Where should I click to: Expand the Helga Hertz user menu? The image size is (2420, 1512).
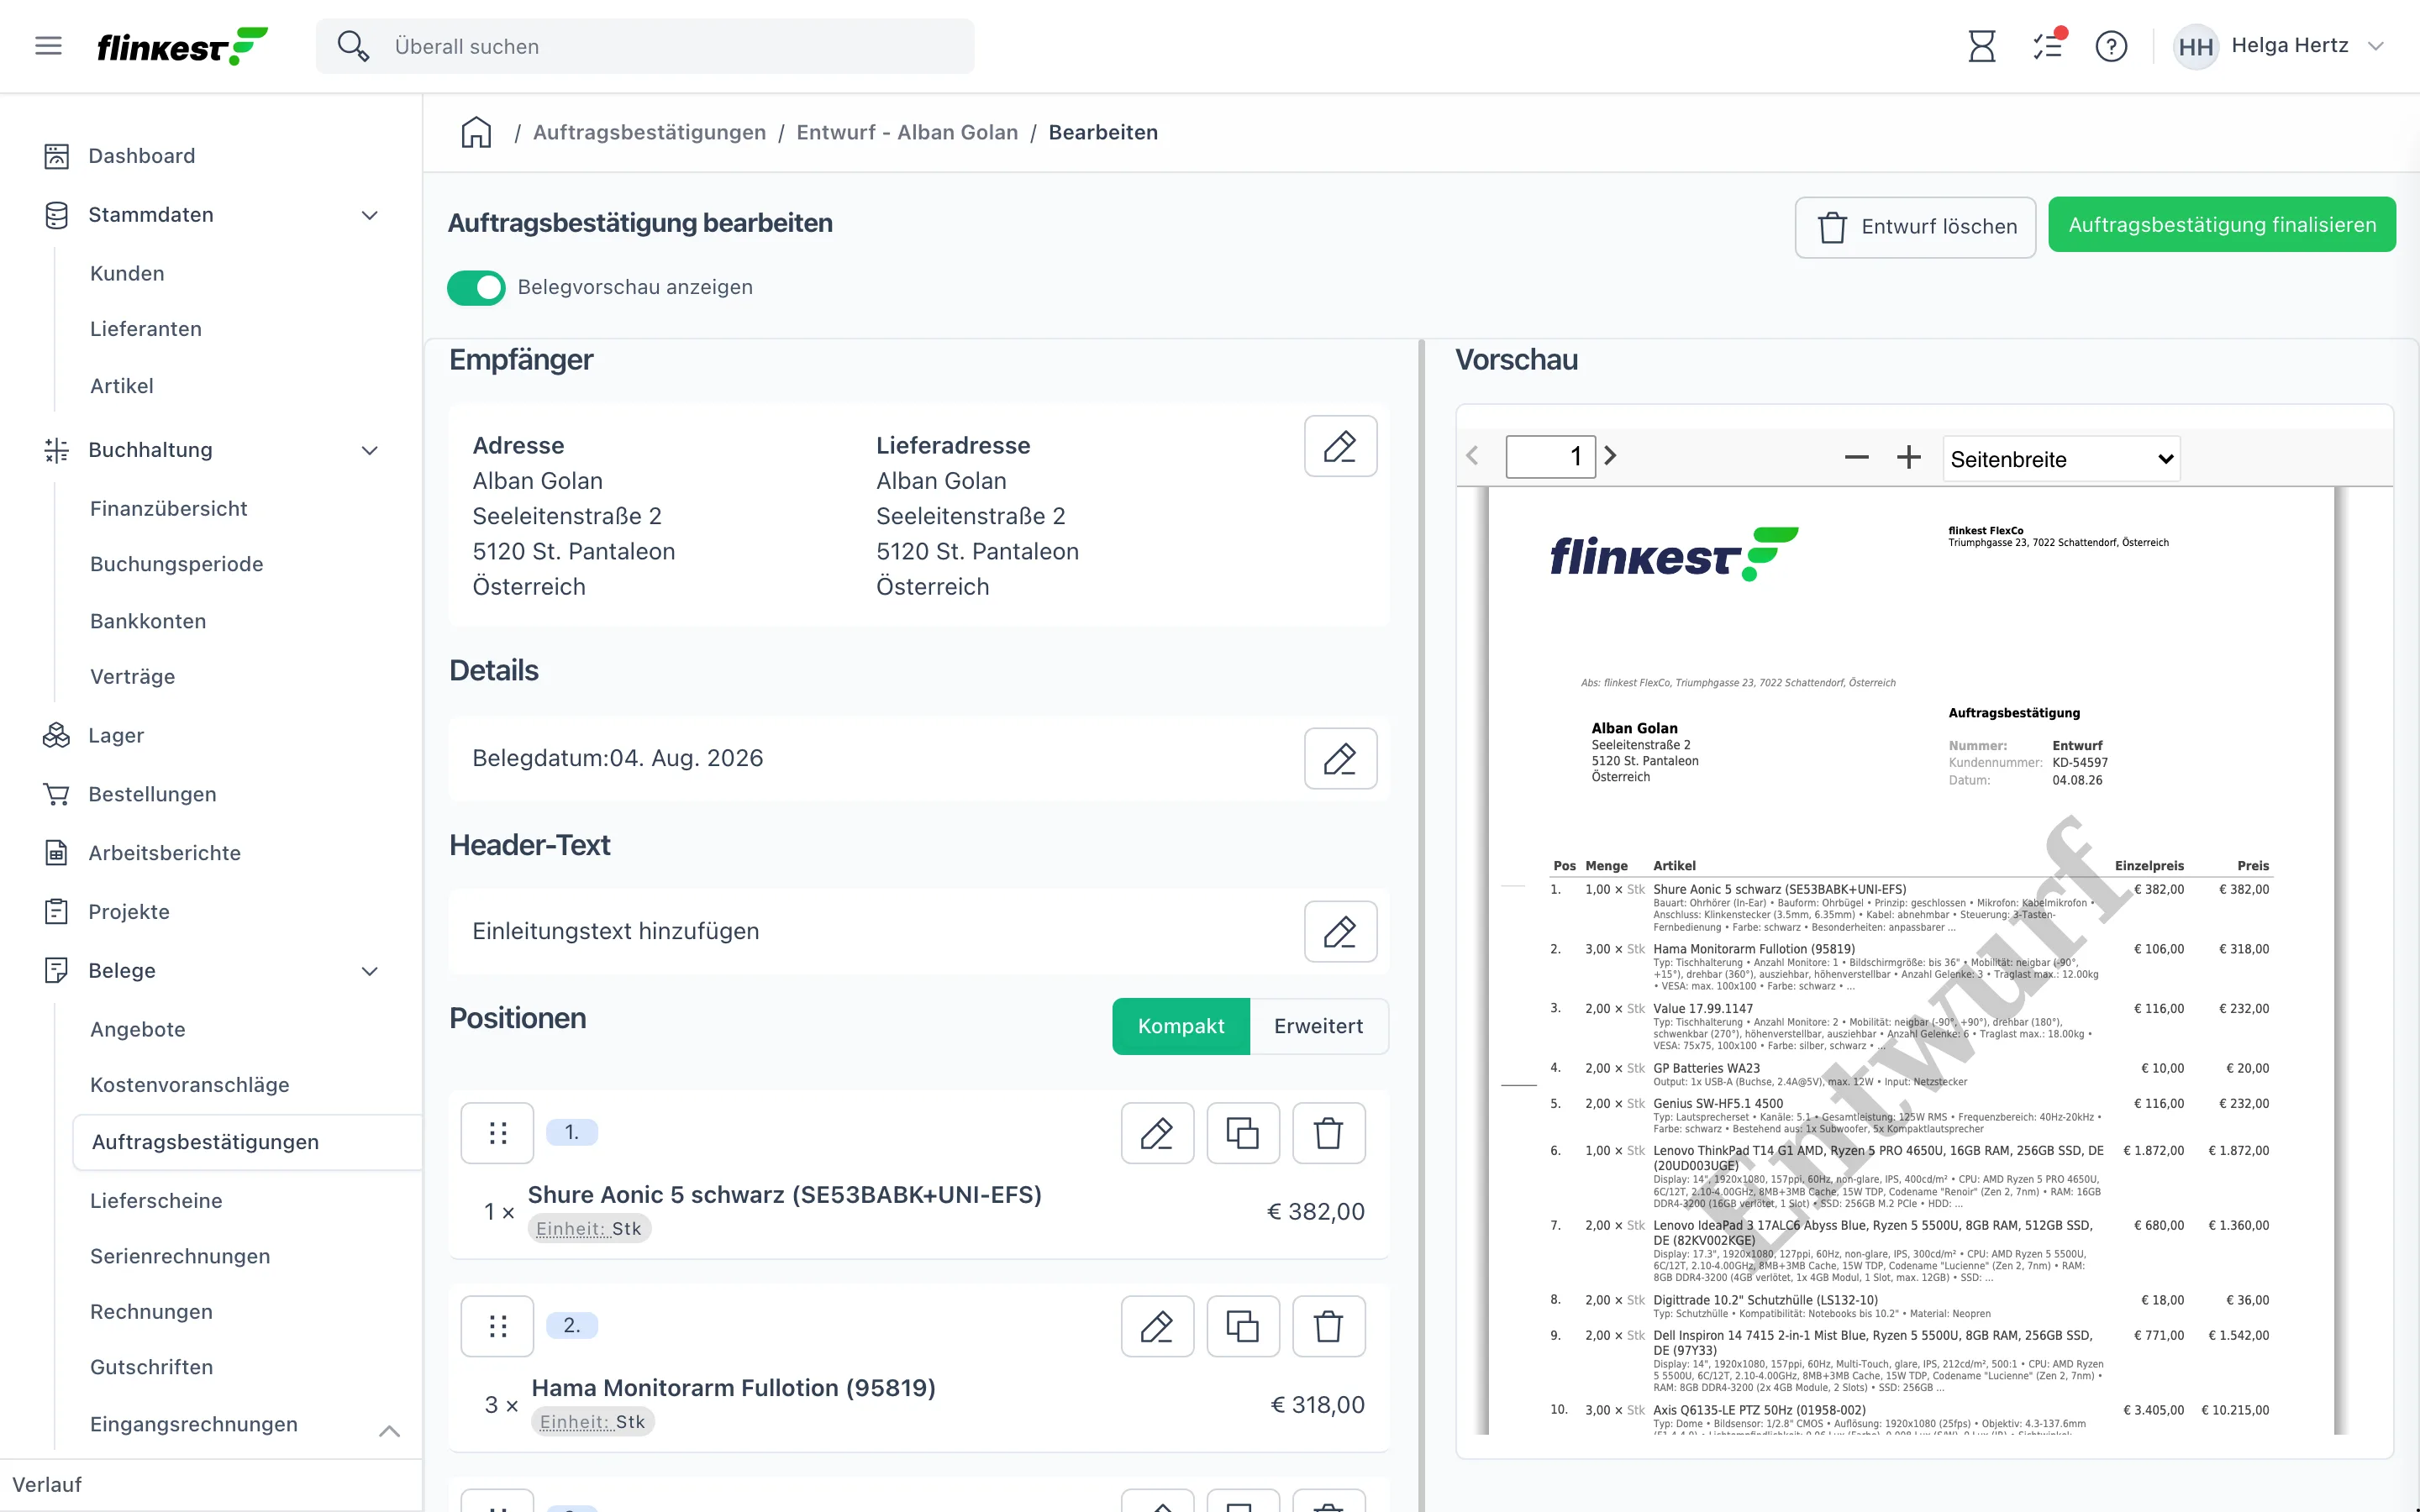(x=2376, y=46)
